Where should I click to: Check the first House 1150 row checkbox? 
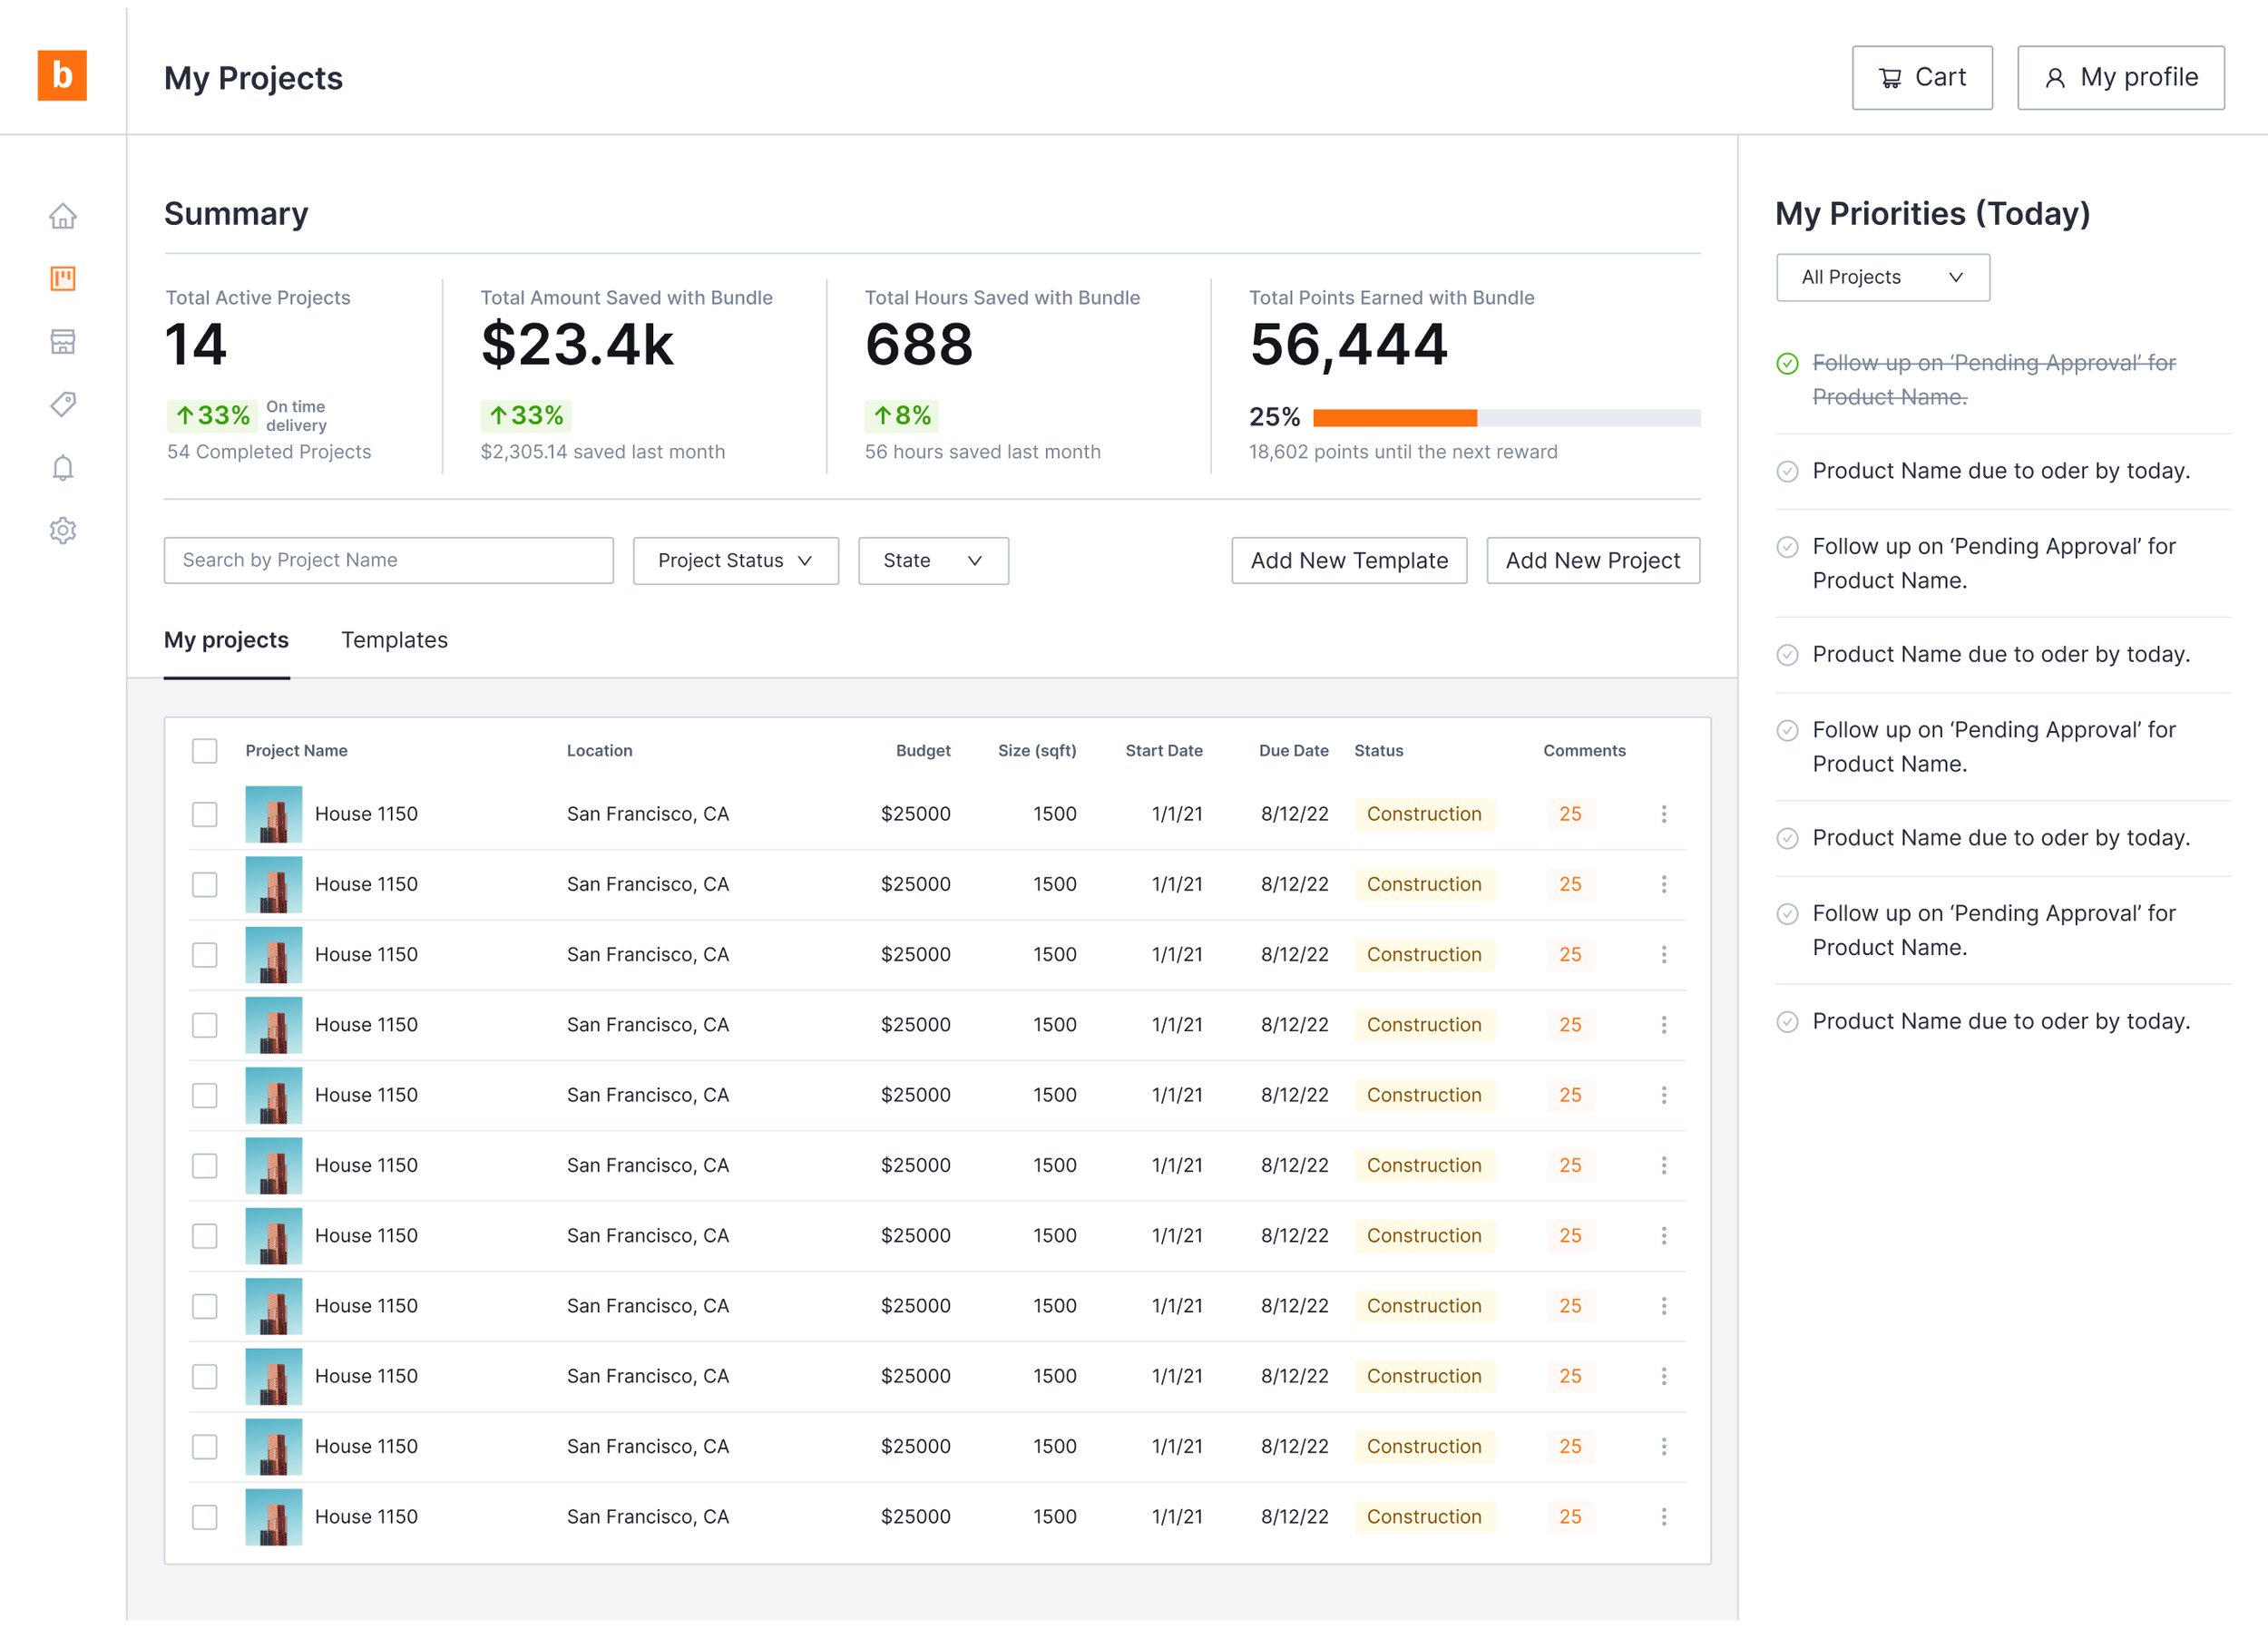pyautogui.click(x=204, y=814)
